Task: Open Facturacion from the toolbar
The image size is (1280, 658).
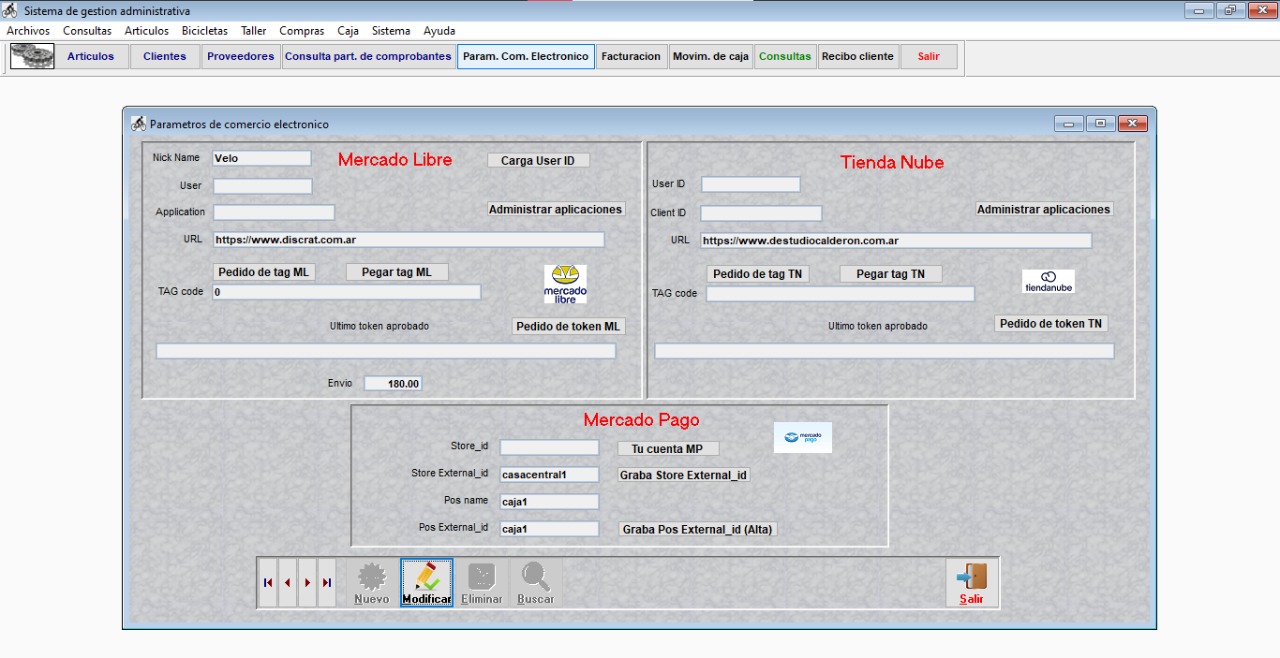Action: [x=631, y=56]
